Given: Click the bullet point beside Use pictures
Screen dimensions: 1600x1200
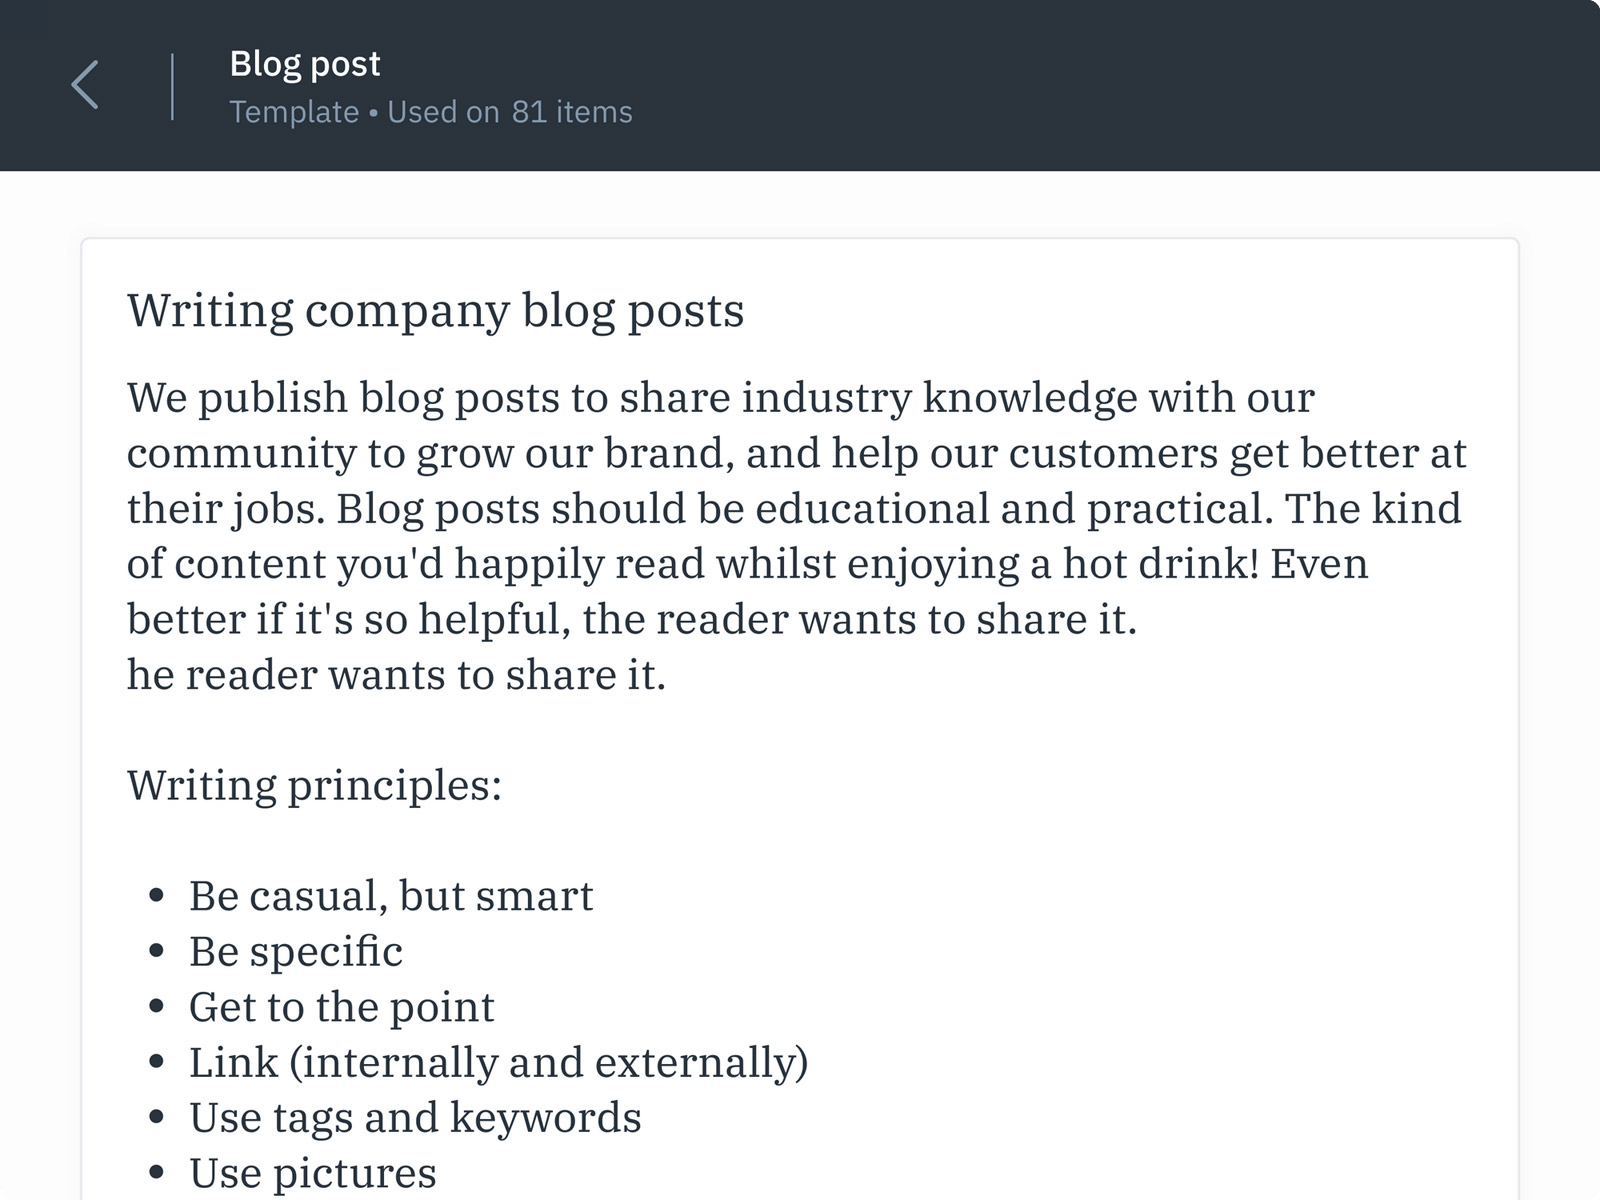Looking at the screenshot, I should click(x=156, y=1171).
